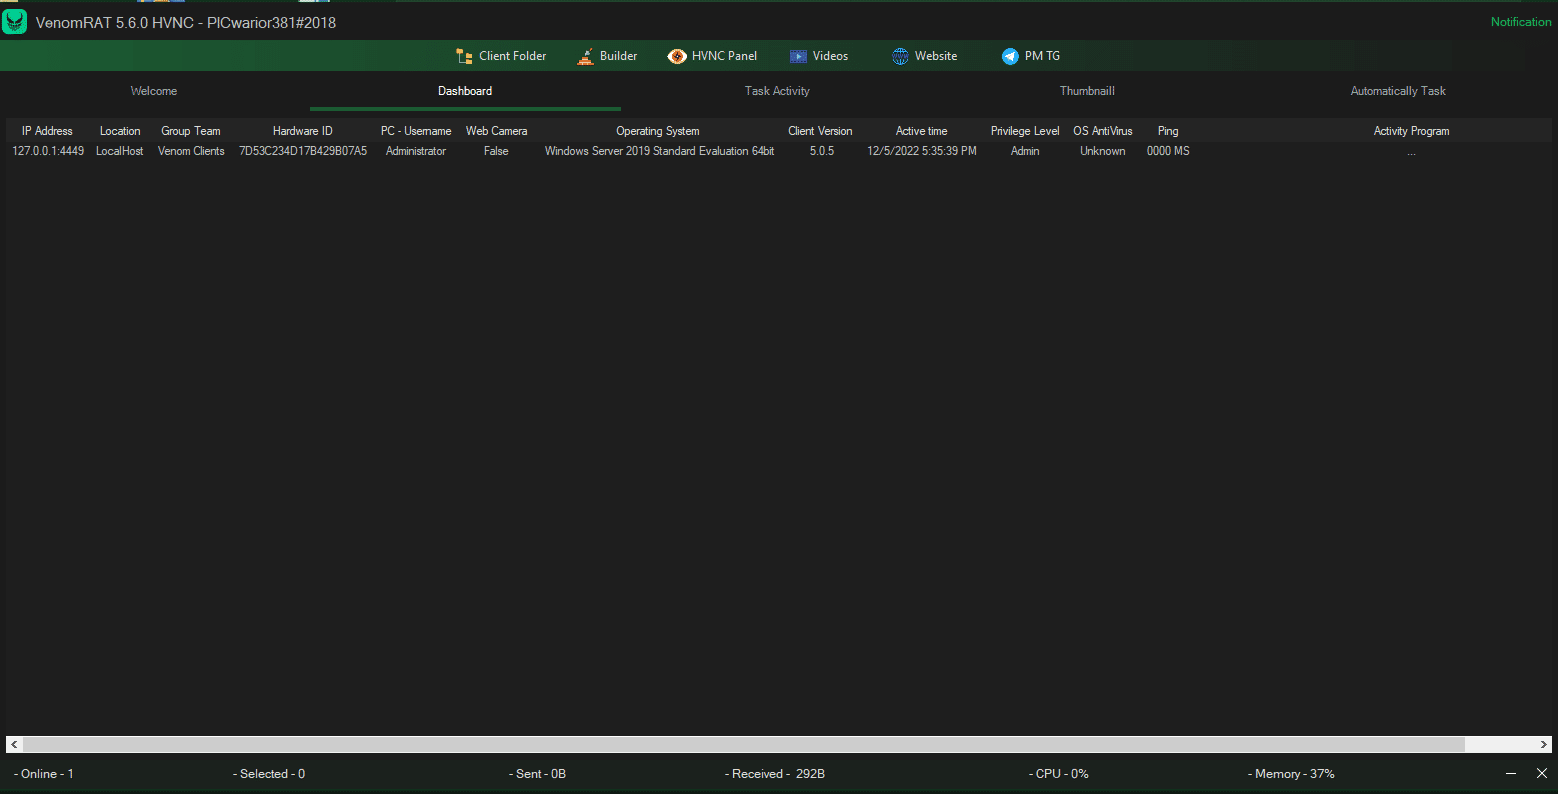The height and width of the screenshot is (794, 1558).
Task: Click the Location column header
Action: pyautogui.click(x=120, y=131)
